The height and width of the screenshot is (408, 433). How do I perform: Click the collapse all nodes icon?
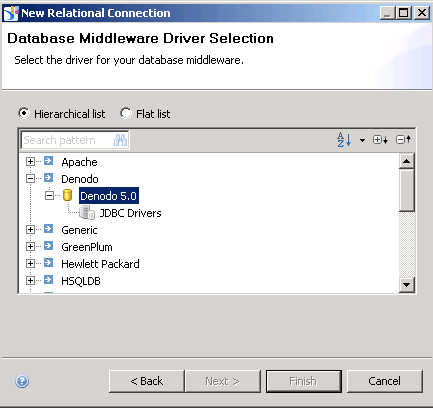pos(403,140)
